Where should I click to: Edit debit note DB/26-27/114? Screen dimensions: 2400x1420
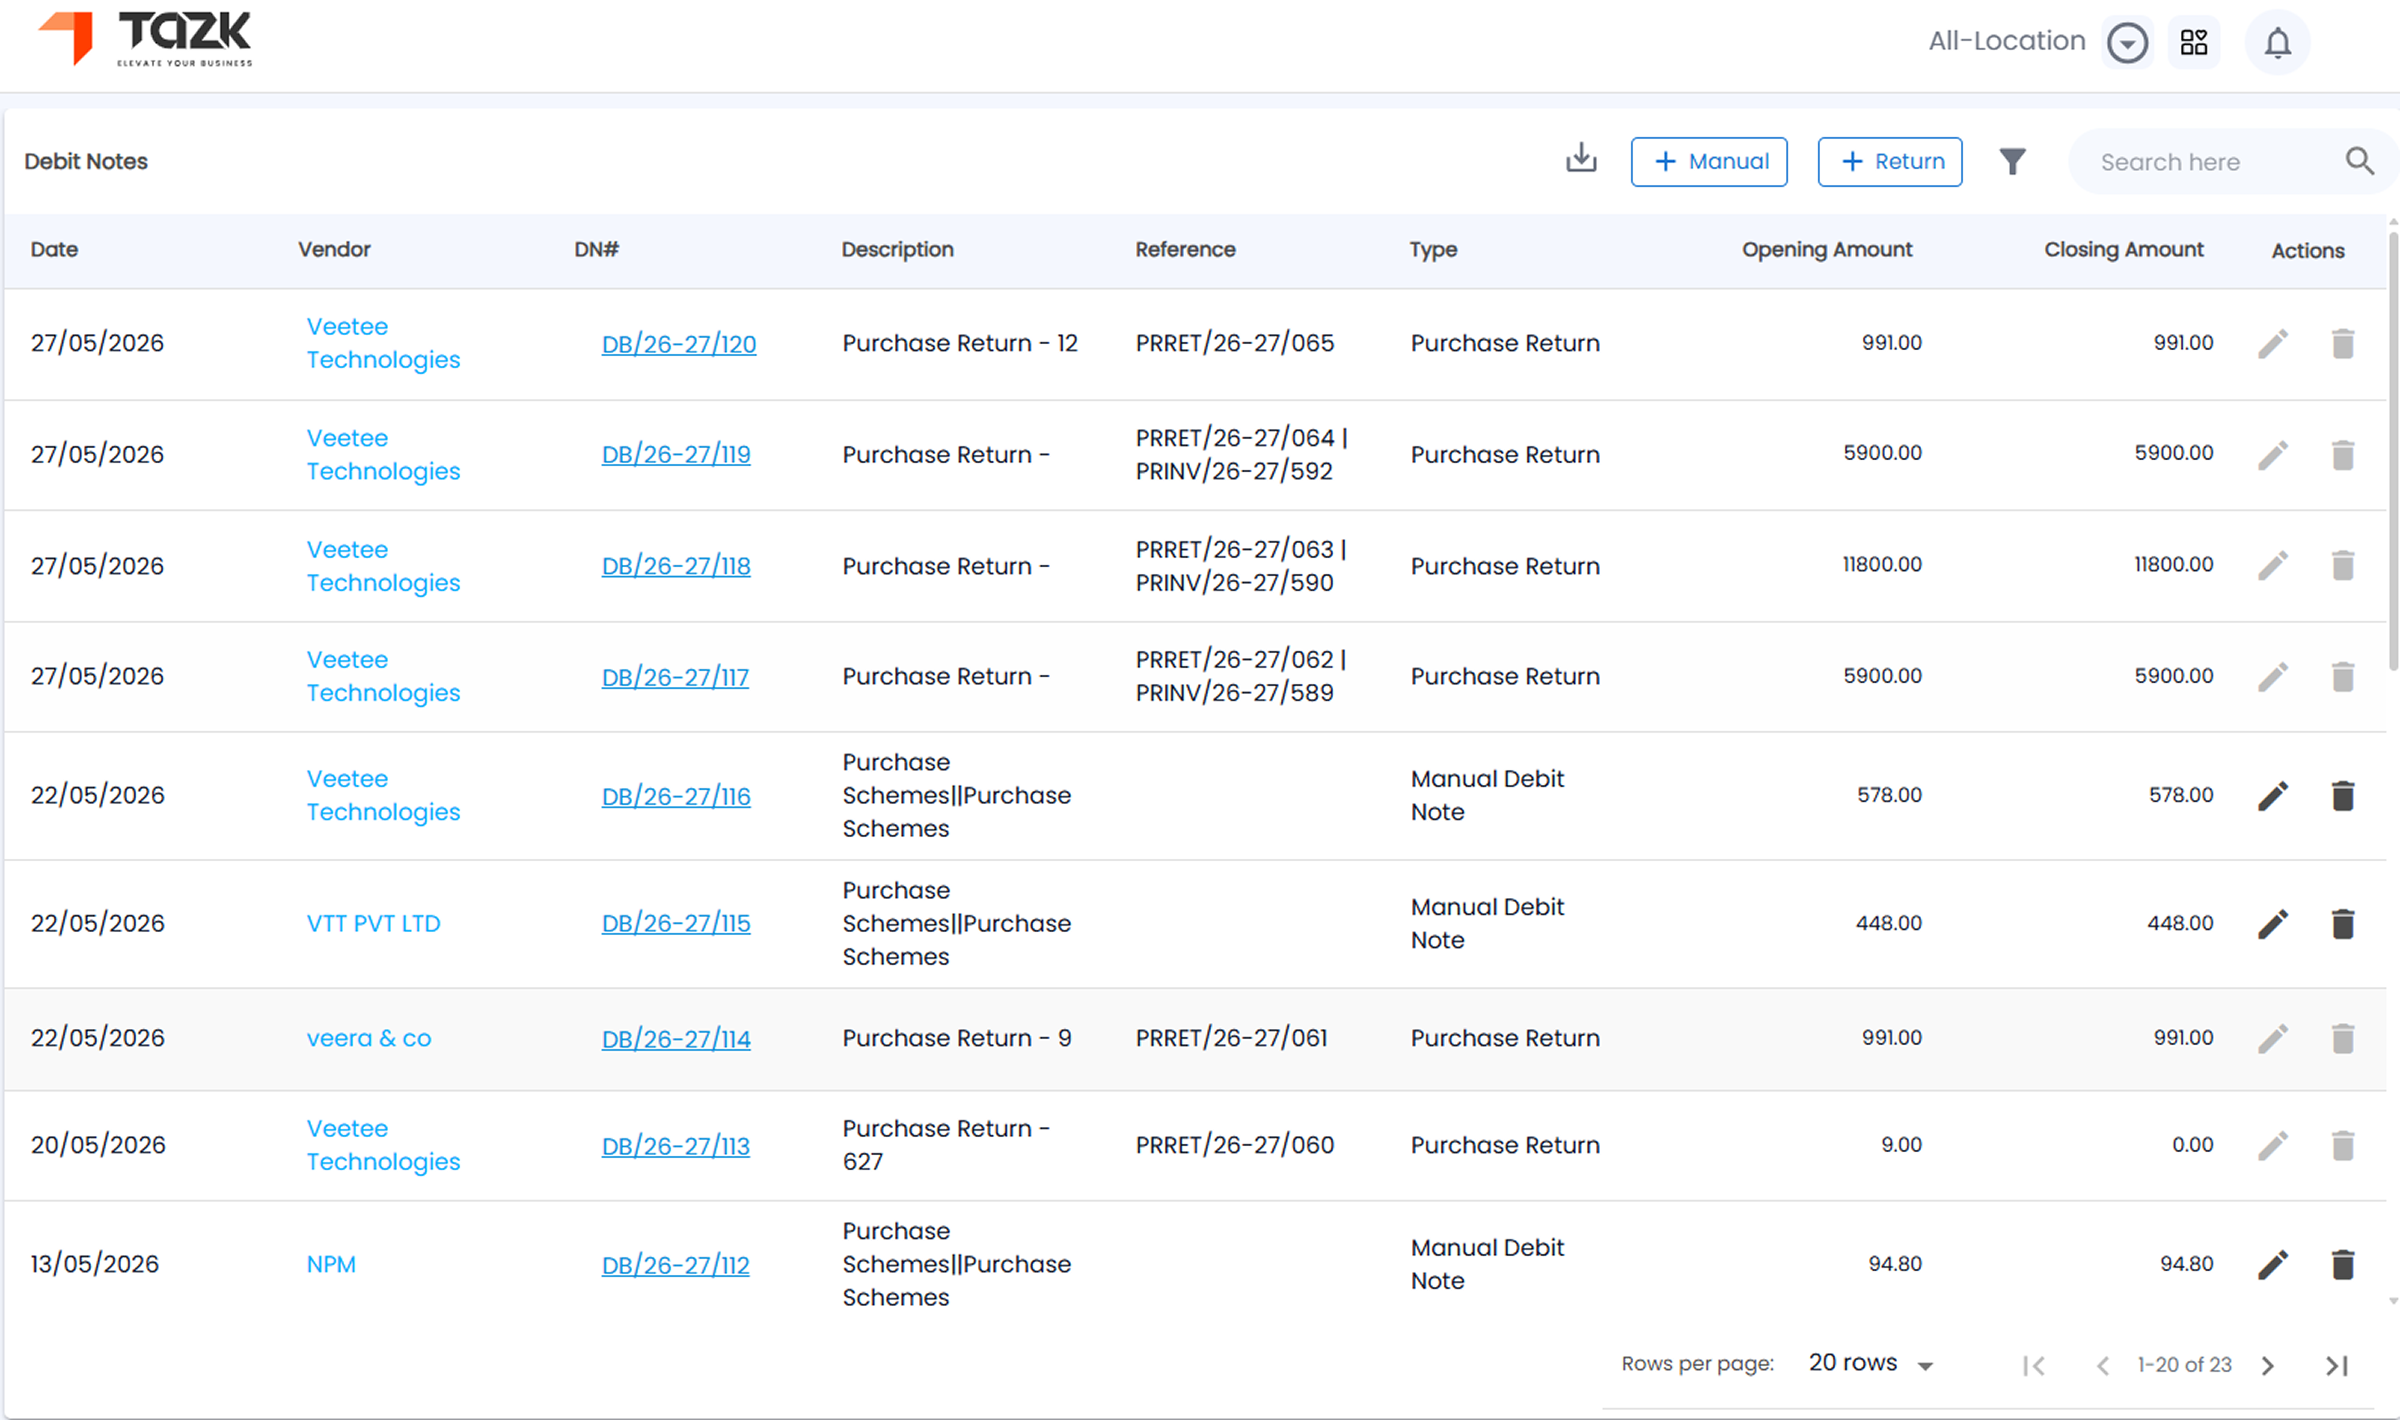tap(2272, 1038)
